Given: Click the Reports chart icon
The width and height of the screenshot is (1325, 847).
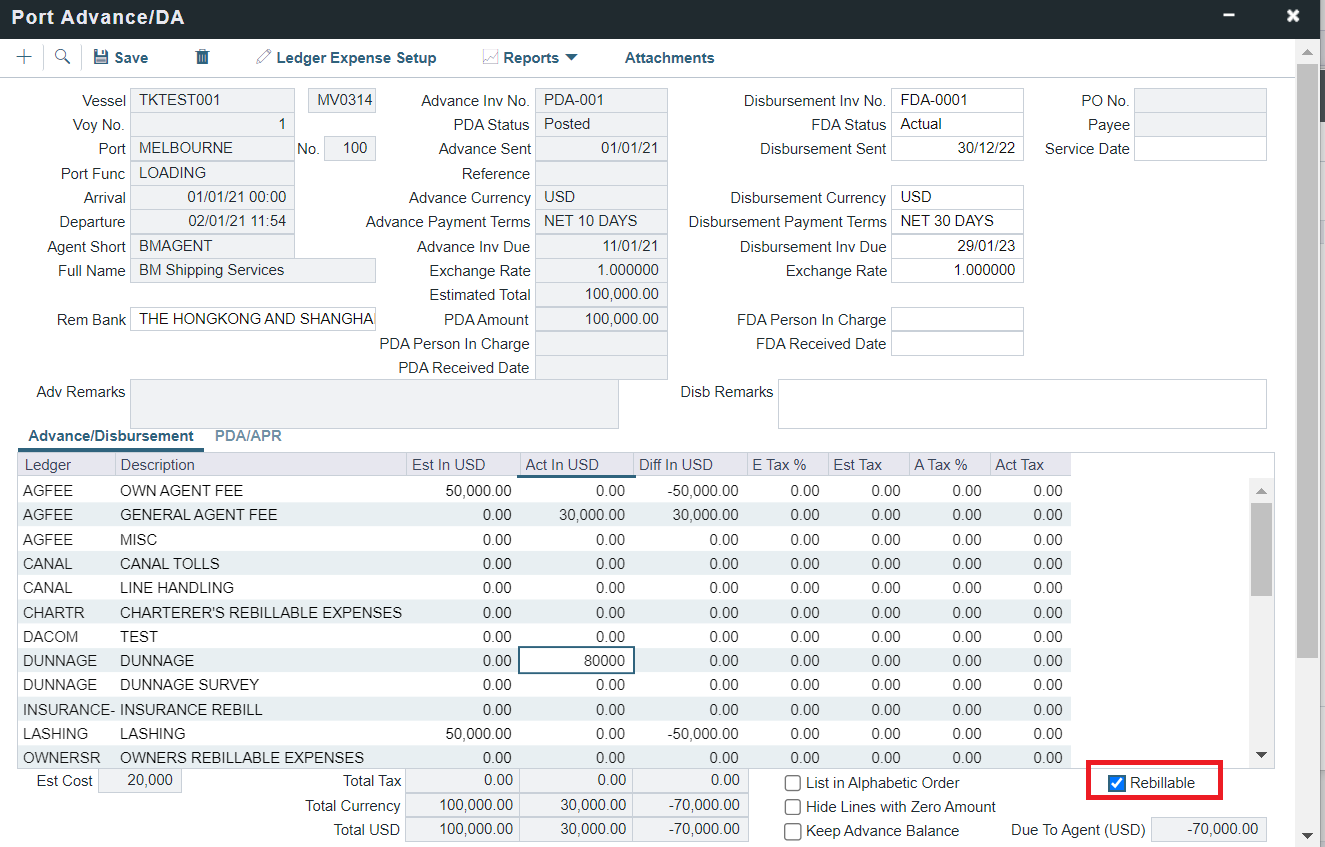Looking at the screenshot, I should [490, 58].
